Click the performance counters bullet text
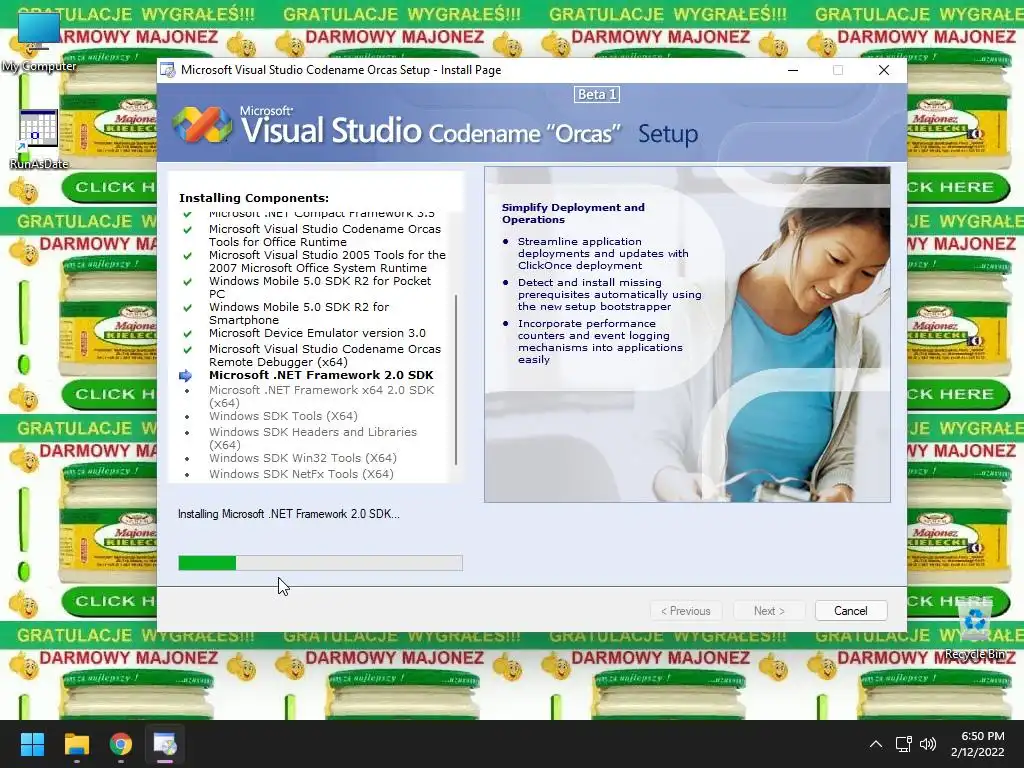This screenshot has height=768, width=1024. [x=600, y=342]
